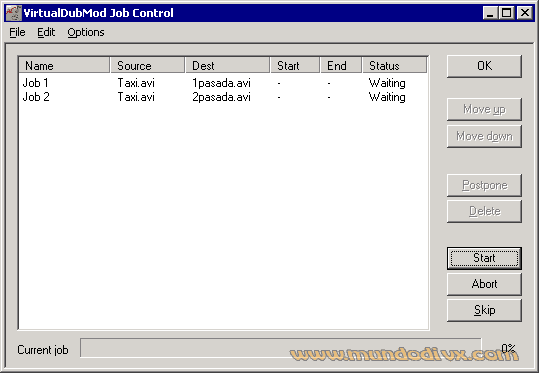Click Waiting status of Job 1
The height and width of the screenshot is (373, 539).
click(387, 83)
